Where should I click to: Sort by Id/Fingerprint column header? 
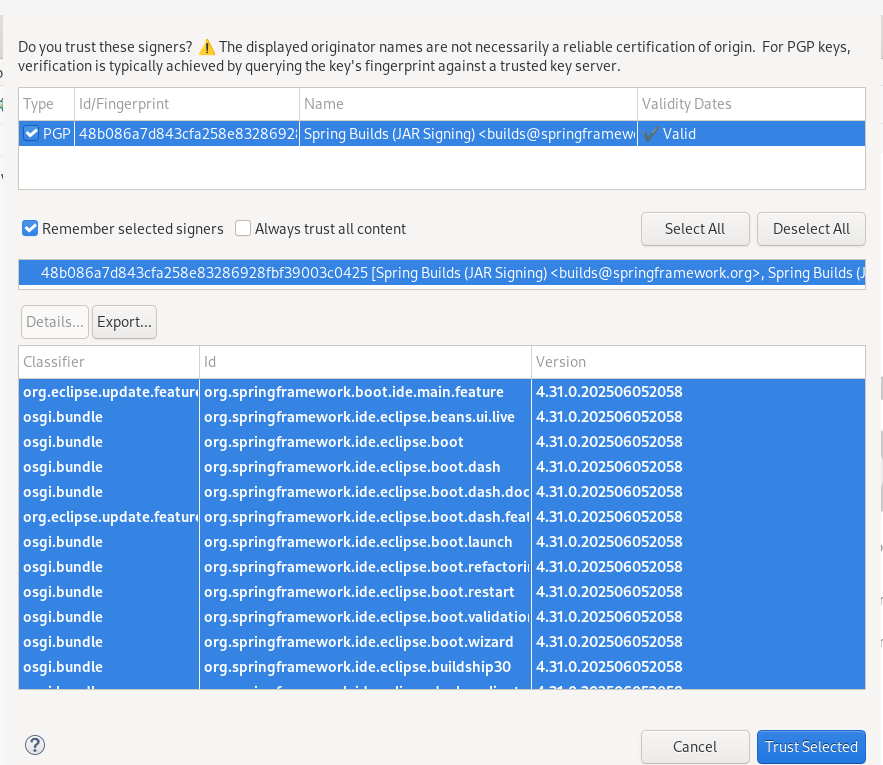pos(187,104)
